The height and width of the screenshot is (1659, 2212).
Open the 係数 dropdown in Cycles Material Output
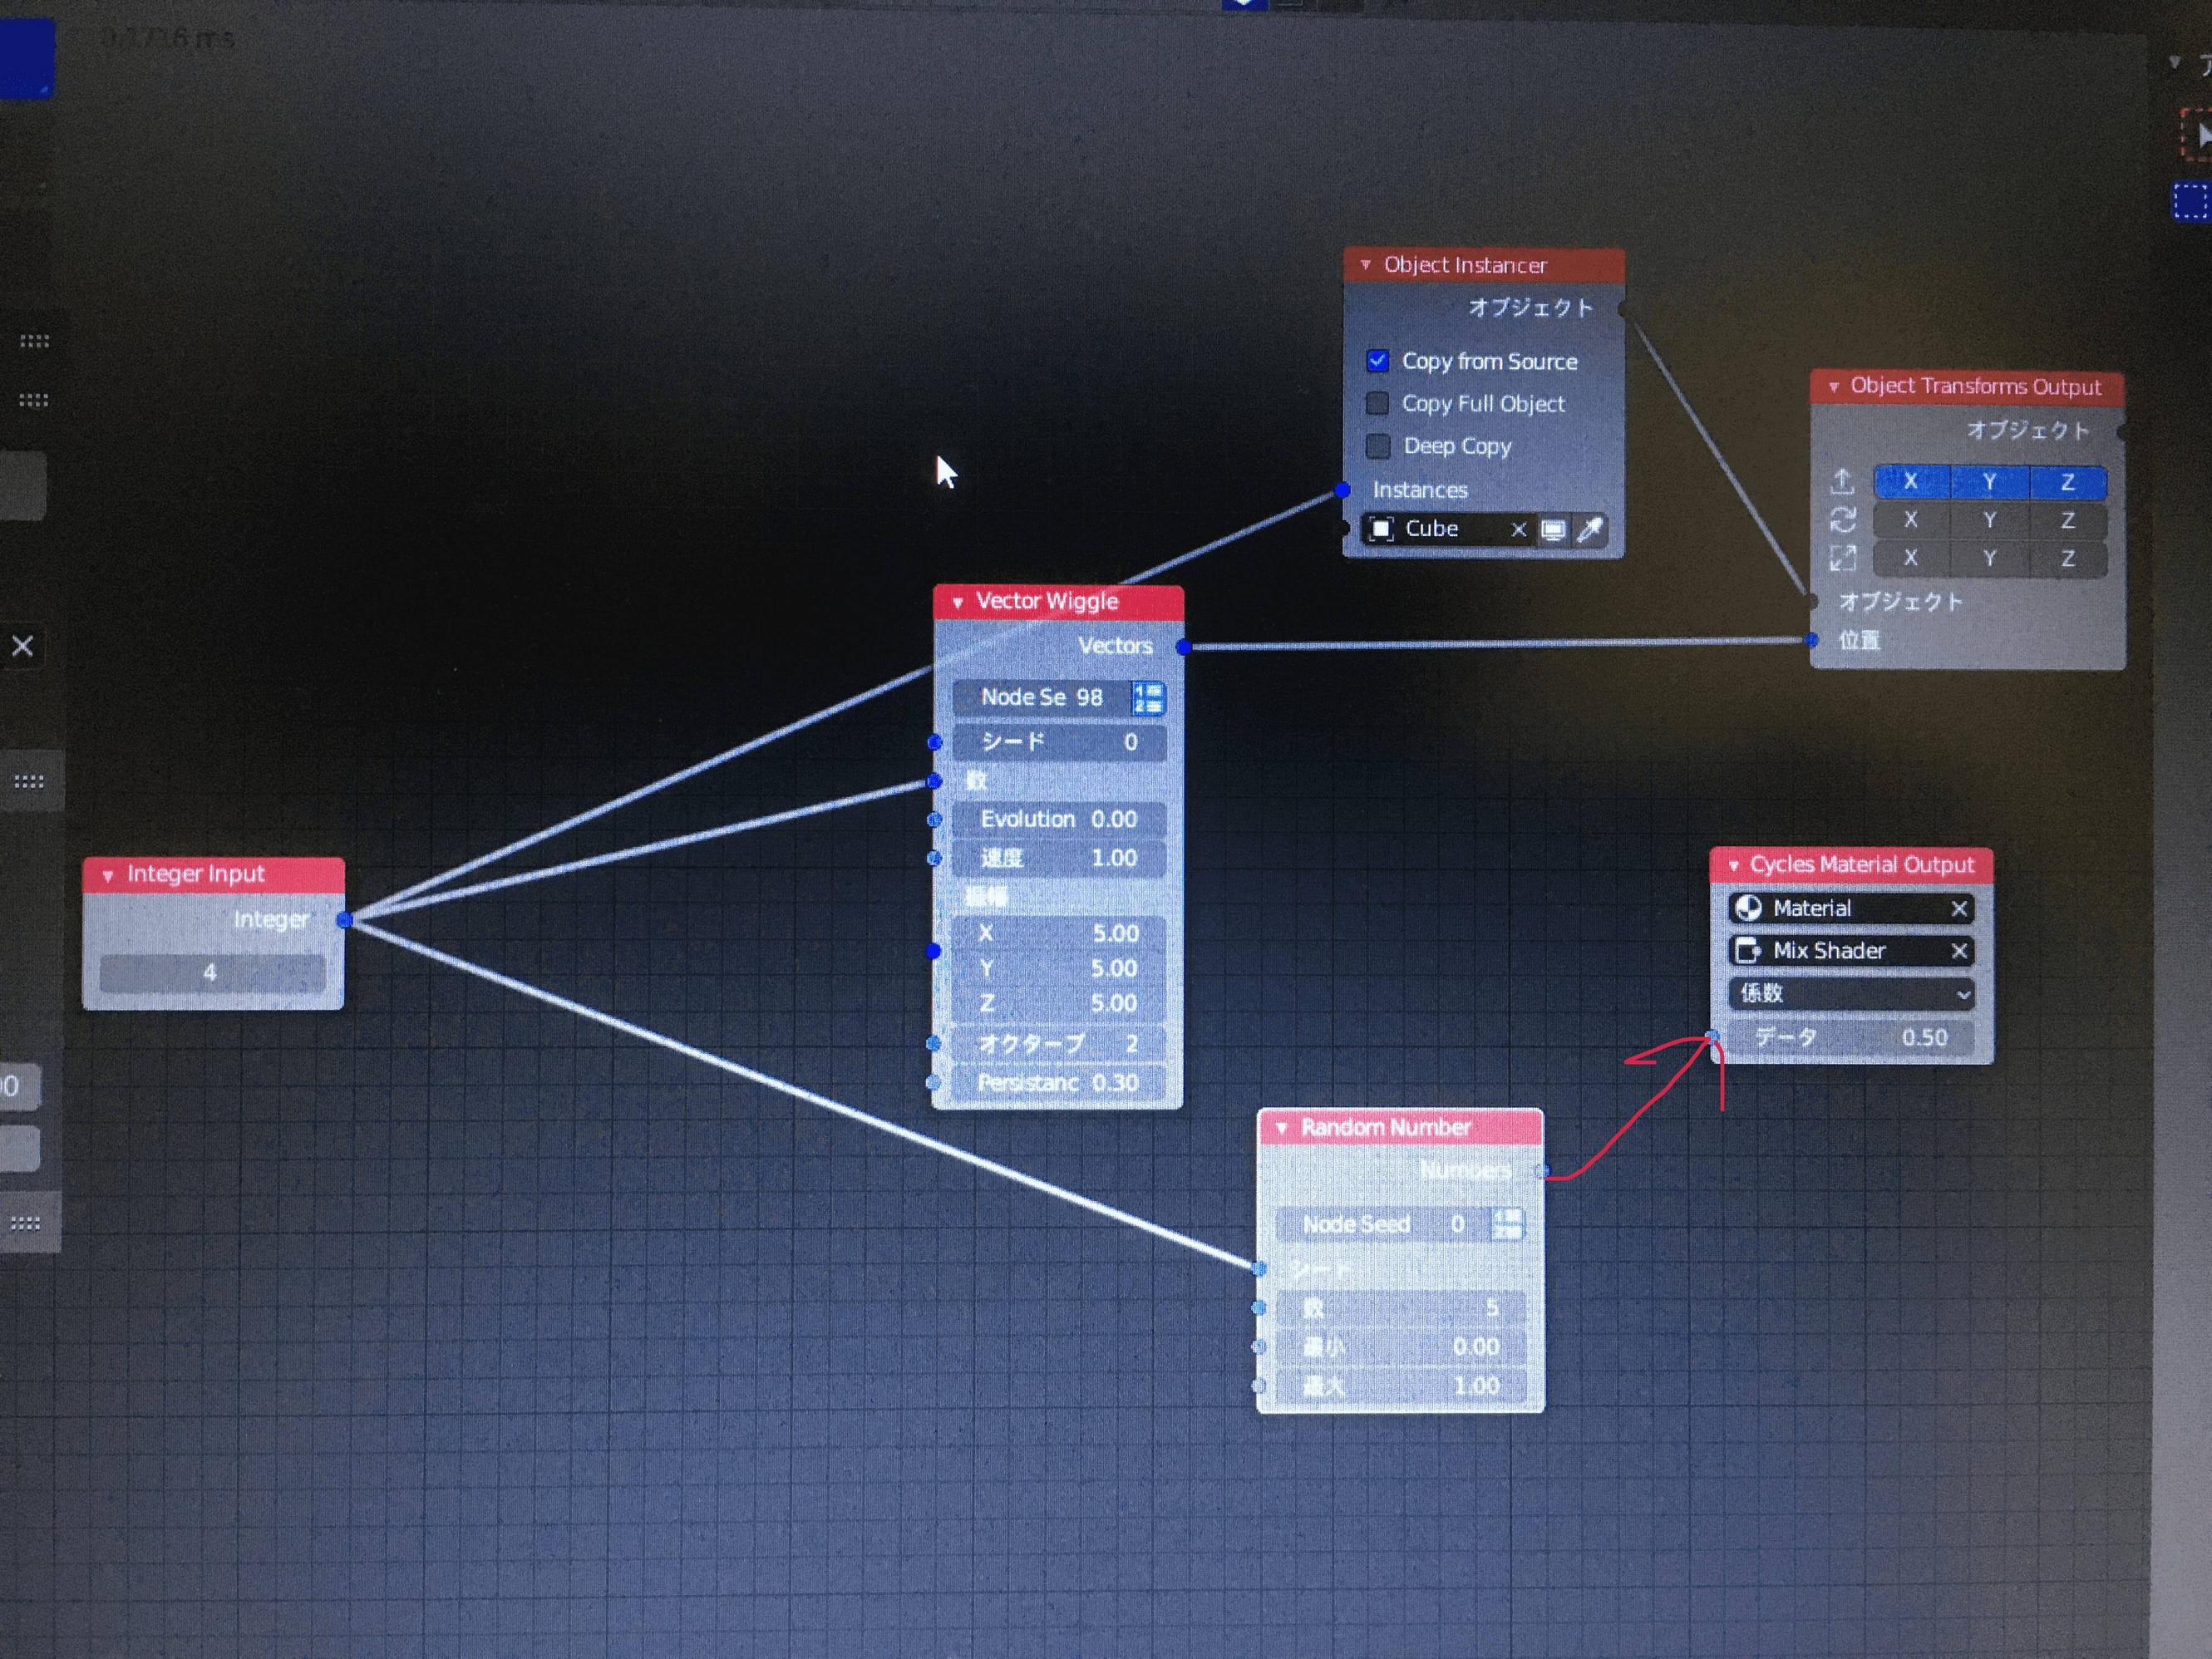pos(1851,993)
